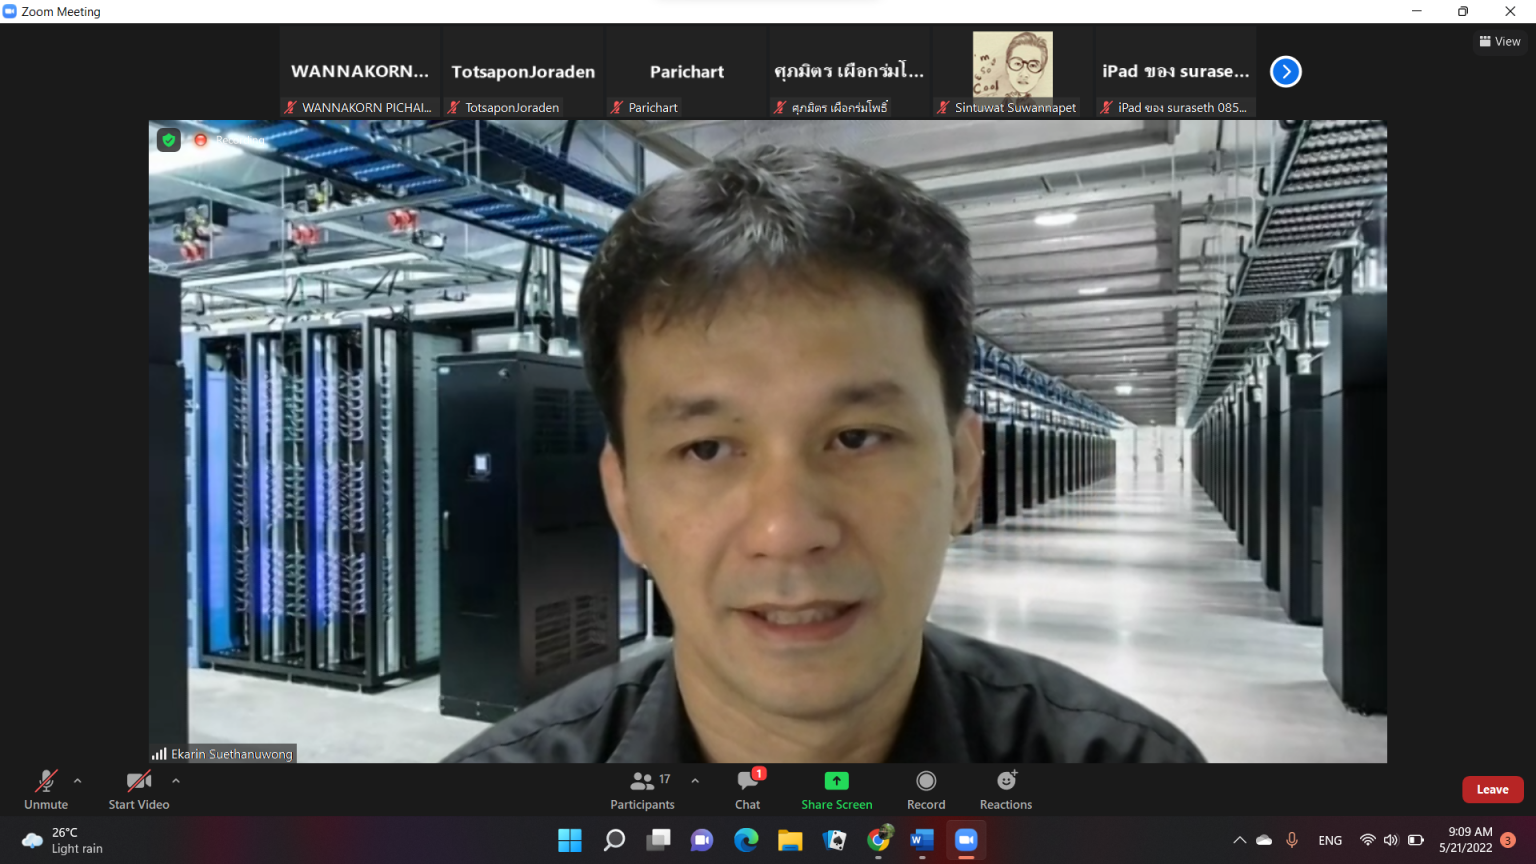Viewport: 1536px width, 864px height.
Task: Start recording with Record button
Action: pyautogui.click(x=926, y=788)
